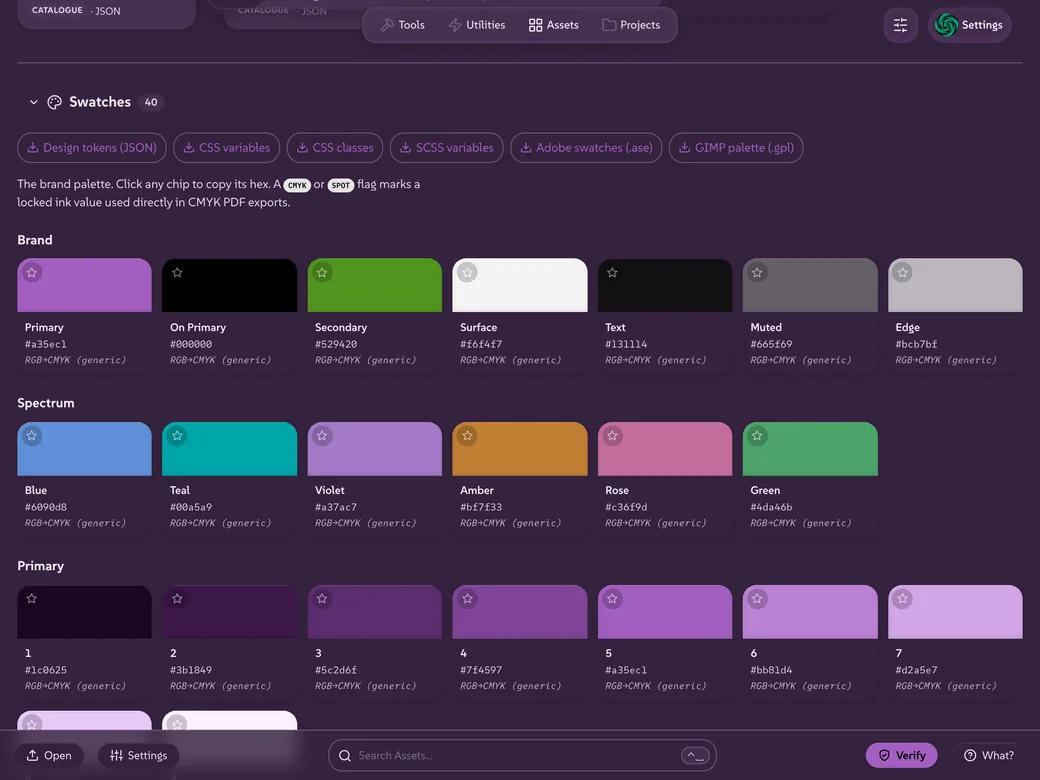Image resolution: width=1040 pixels, height=780 pixels.
Task: Star Primary shade 3 swatch
Action: (322, 599)
